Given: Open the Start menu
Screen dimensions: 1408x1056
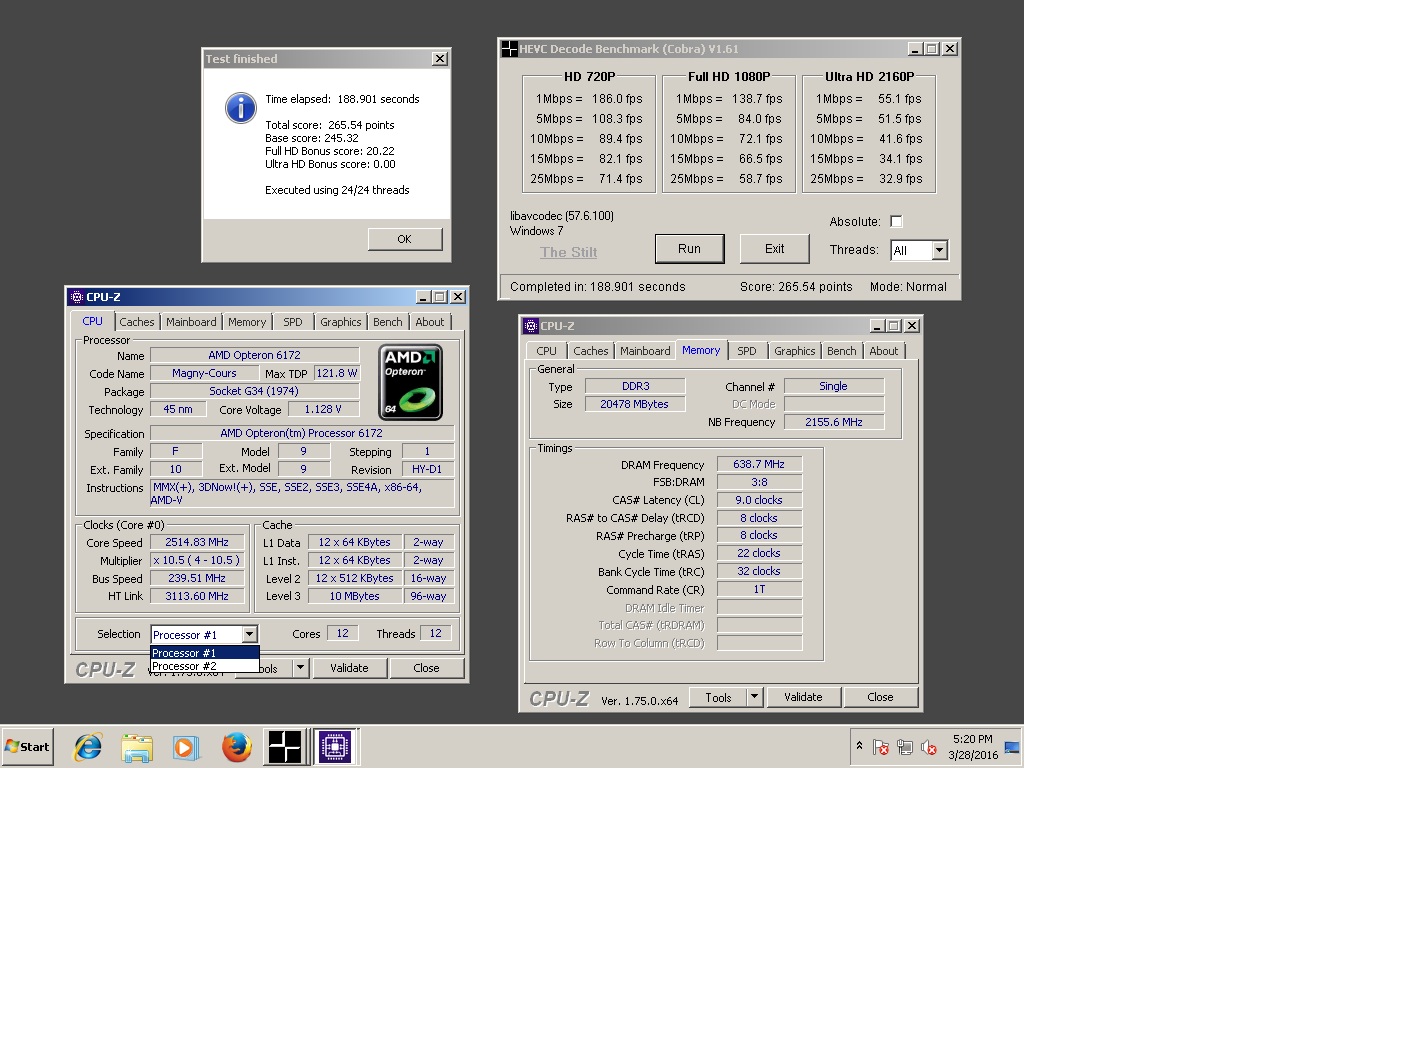Looking at the screenshot, I should pyautogui.click(x=27, y=747).
